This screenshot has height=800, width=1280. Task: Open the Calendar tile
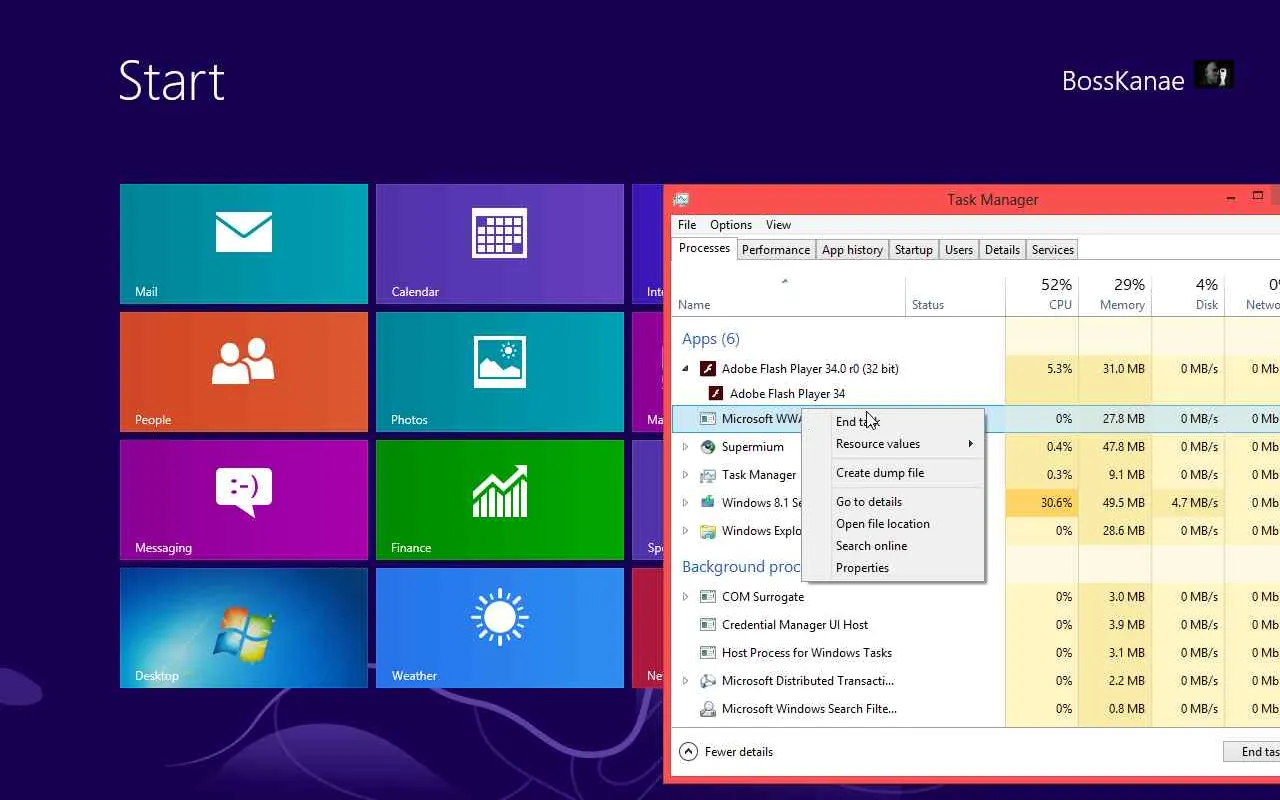500,244
